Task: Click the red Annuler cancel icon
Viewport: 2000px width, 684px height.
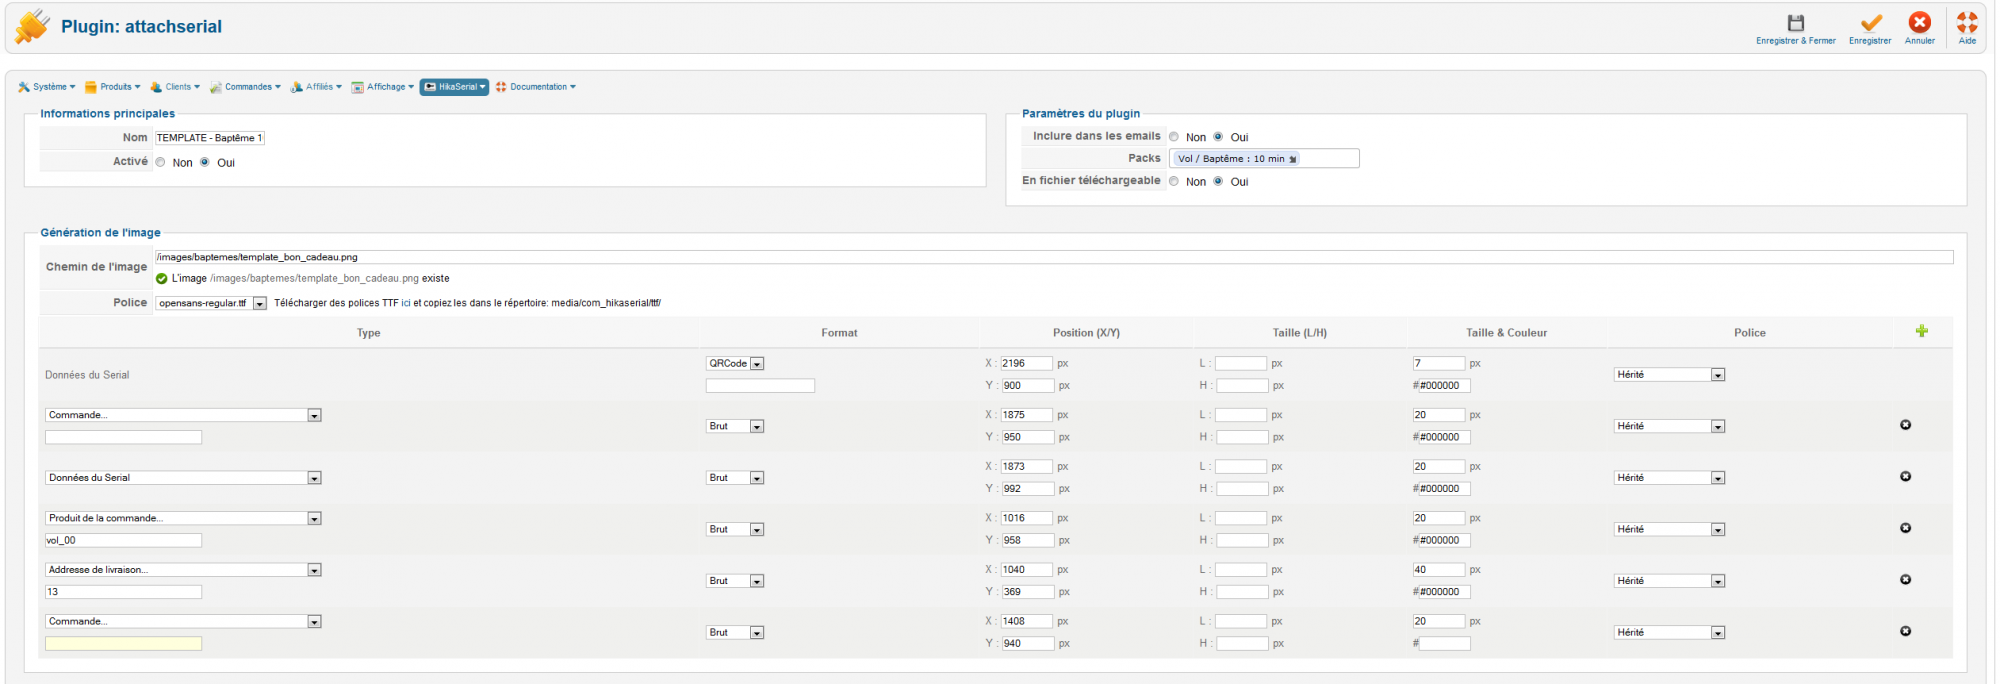Action: tap(1919, 23)
